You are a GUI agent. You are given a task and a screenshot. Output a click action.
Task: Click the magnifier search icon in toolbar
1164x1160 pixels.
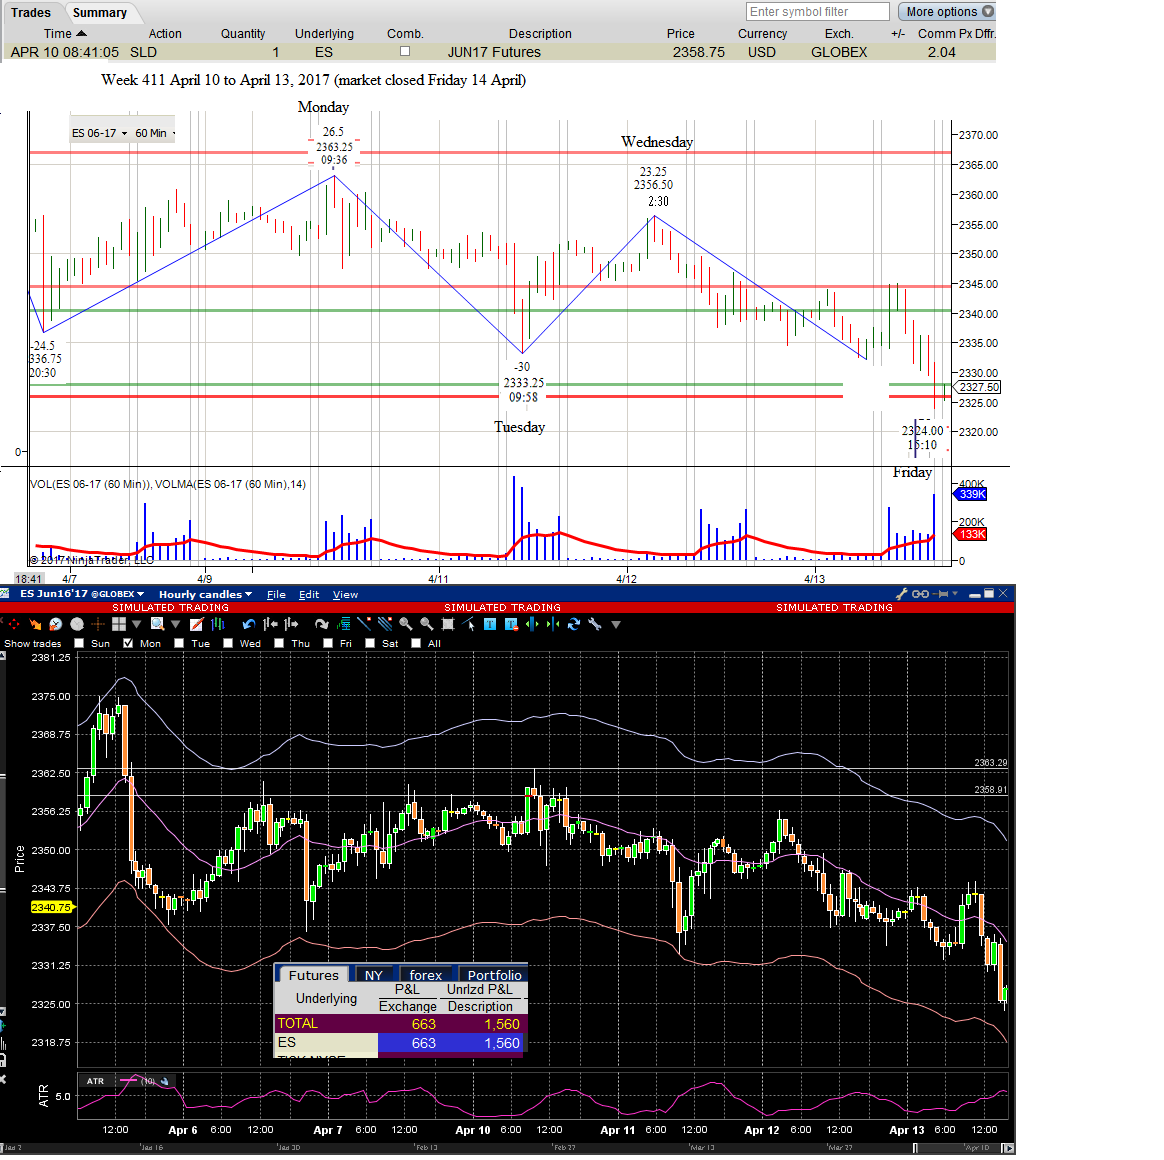coord(157,624)
